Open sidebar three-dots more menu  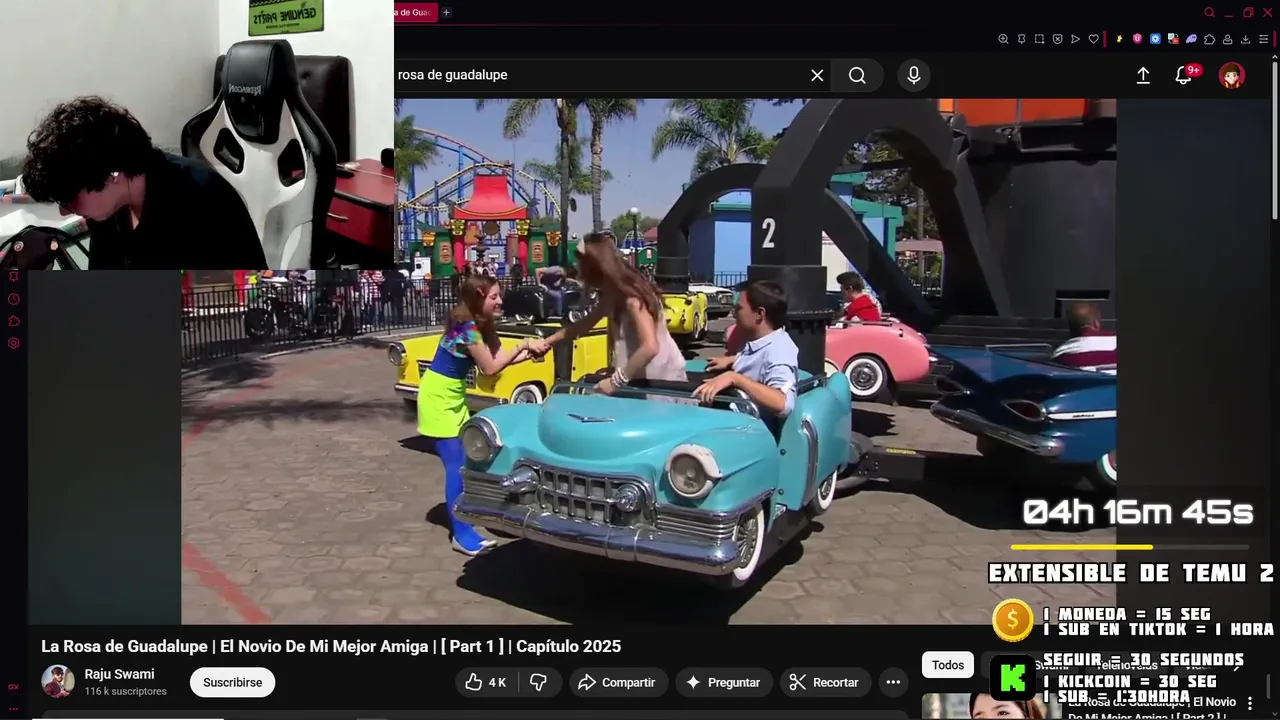[x=14, y=708]
